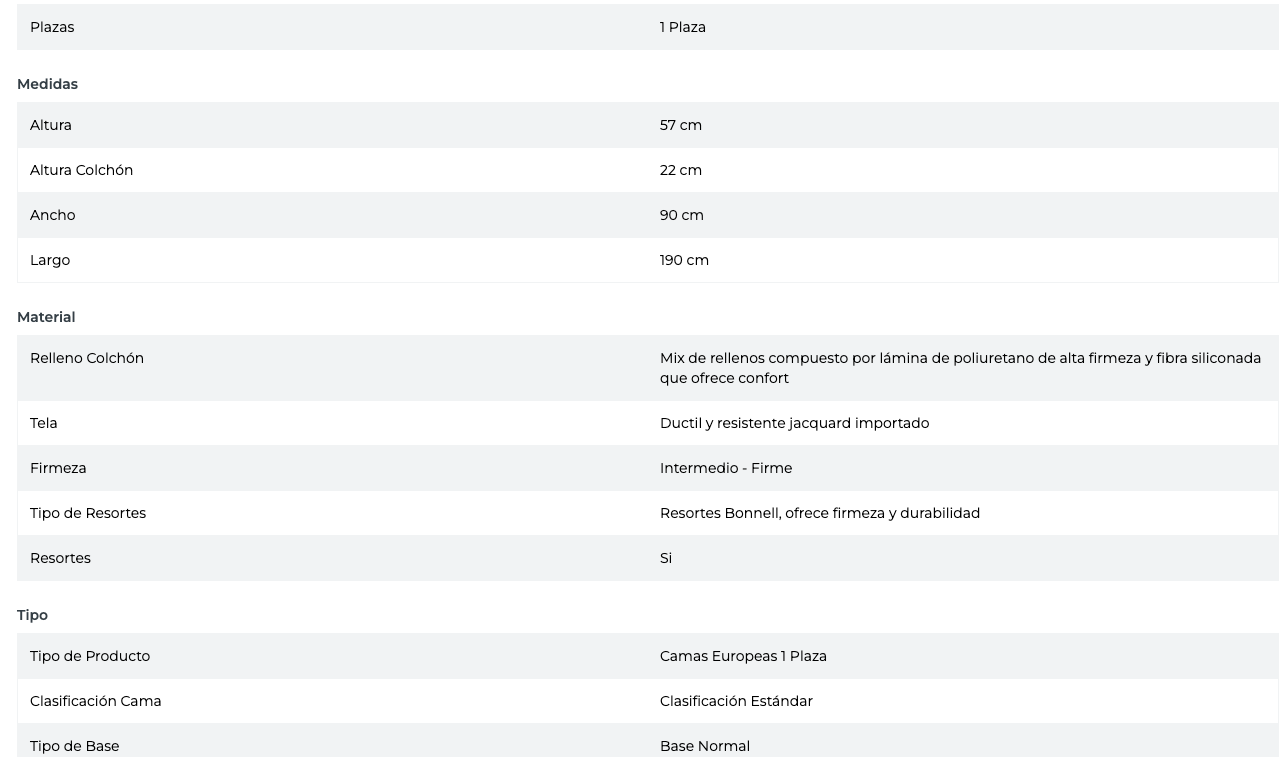This screenshot has height=757, width=1283.
Task: Click the 57 cm height value
Action: [680, 125]
